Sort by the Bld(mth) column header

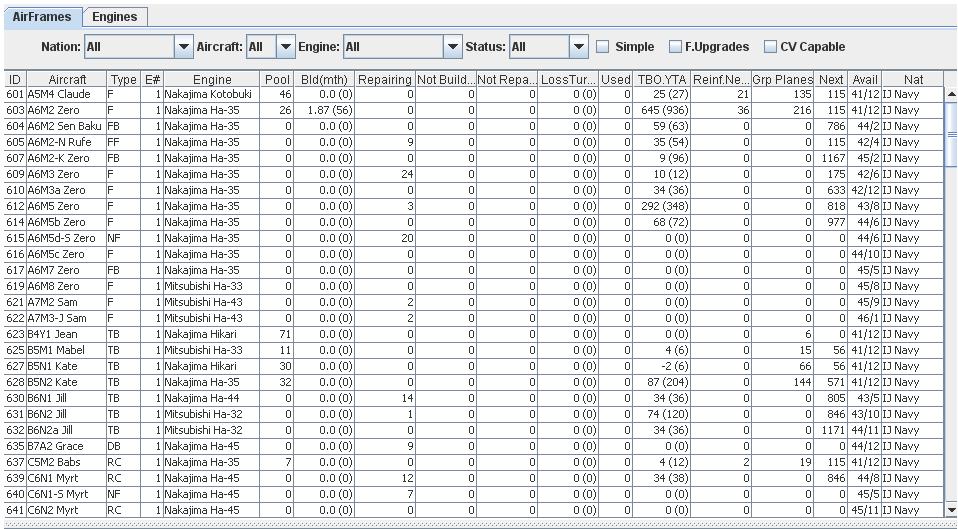[324, 79]
